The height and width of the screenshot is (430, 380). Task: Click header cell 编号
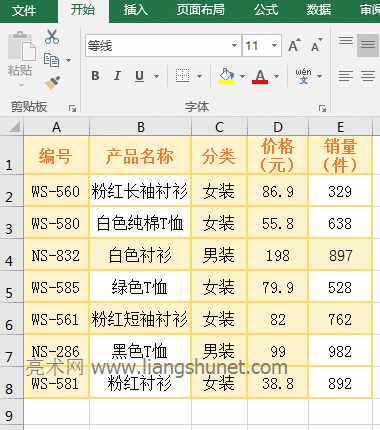[56, 155]
